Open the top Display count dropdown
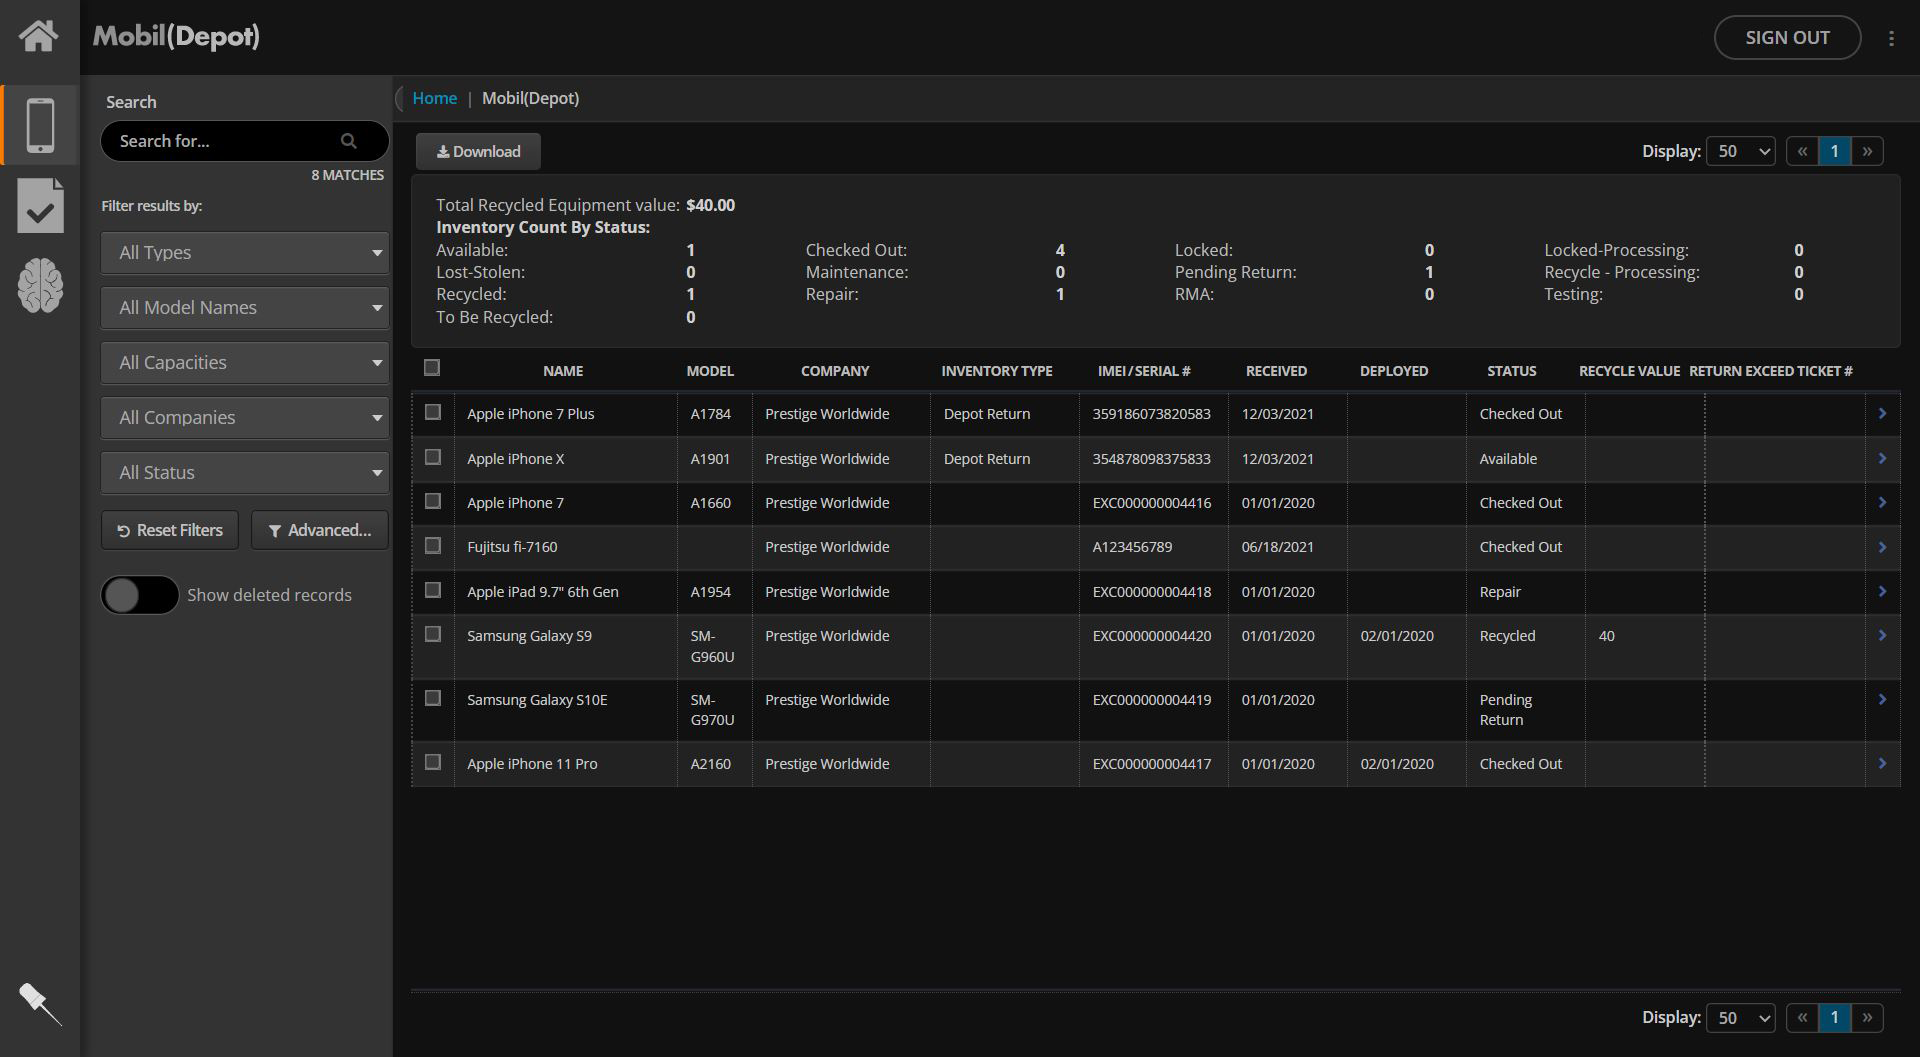Image resolution: width=1920 pixels, height=1057 pixels. pos(1740,152)
